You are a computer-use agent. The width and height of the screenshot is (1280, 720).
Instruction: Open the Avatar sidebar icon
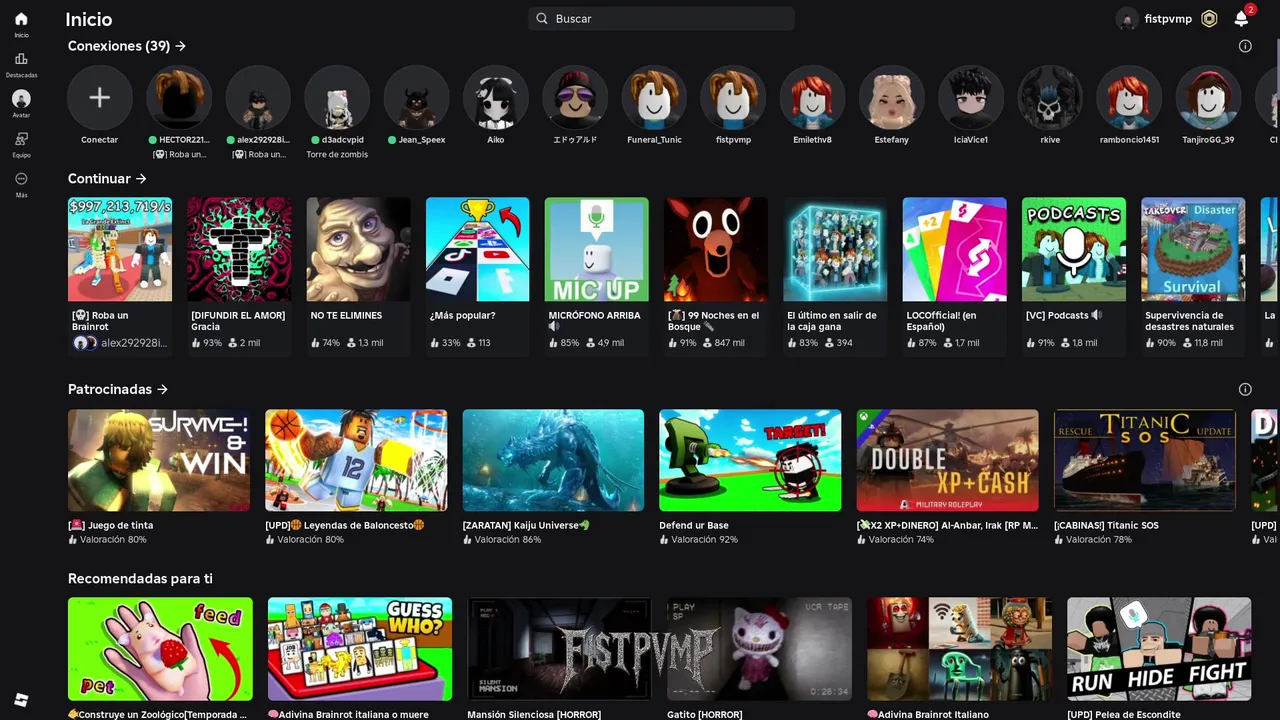tap(21, 99)
